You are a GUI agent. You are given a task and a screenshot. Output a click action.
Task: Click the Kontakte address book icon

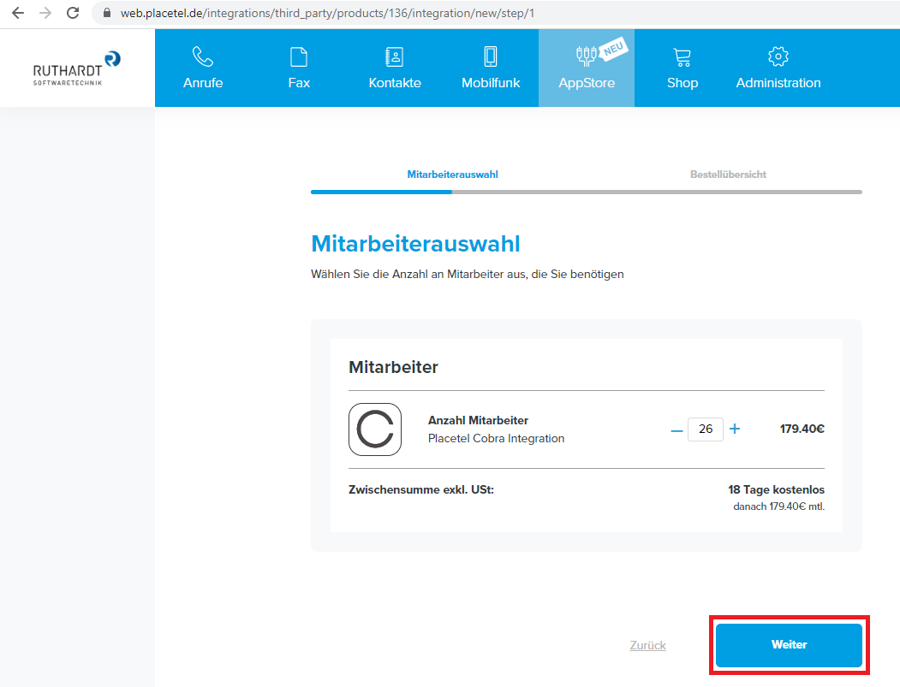(x=394, y=57)
